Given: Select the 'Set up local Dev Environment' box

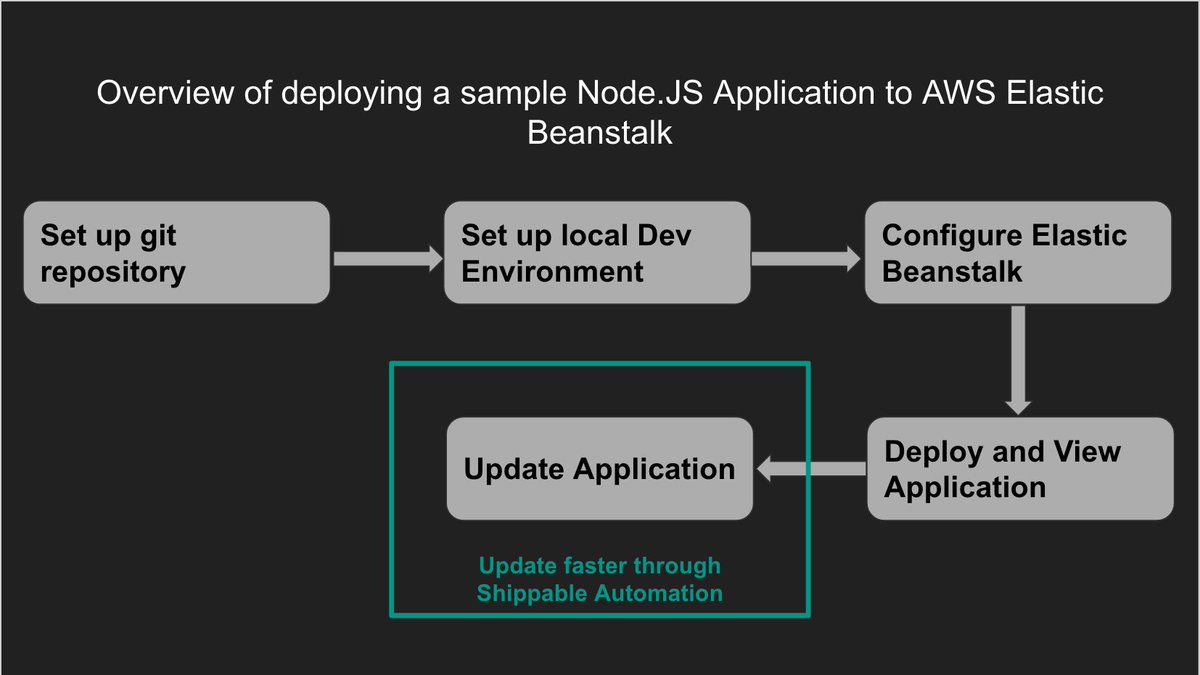Looking at the screenshot, I should tap(597, 253).
